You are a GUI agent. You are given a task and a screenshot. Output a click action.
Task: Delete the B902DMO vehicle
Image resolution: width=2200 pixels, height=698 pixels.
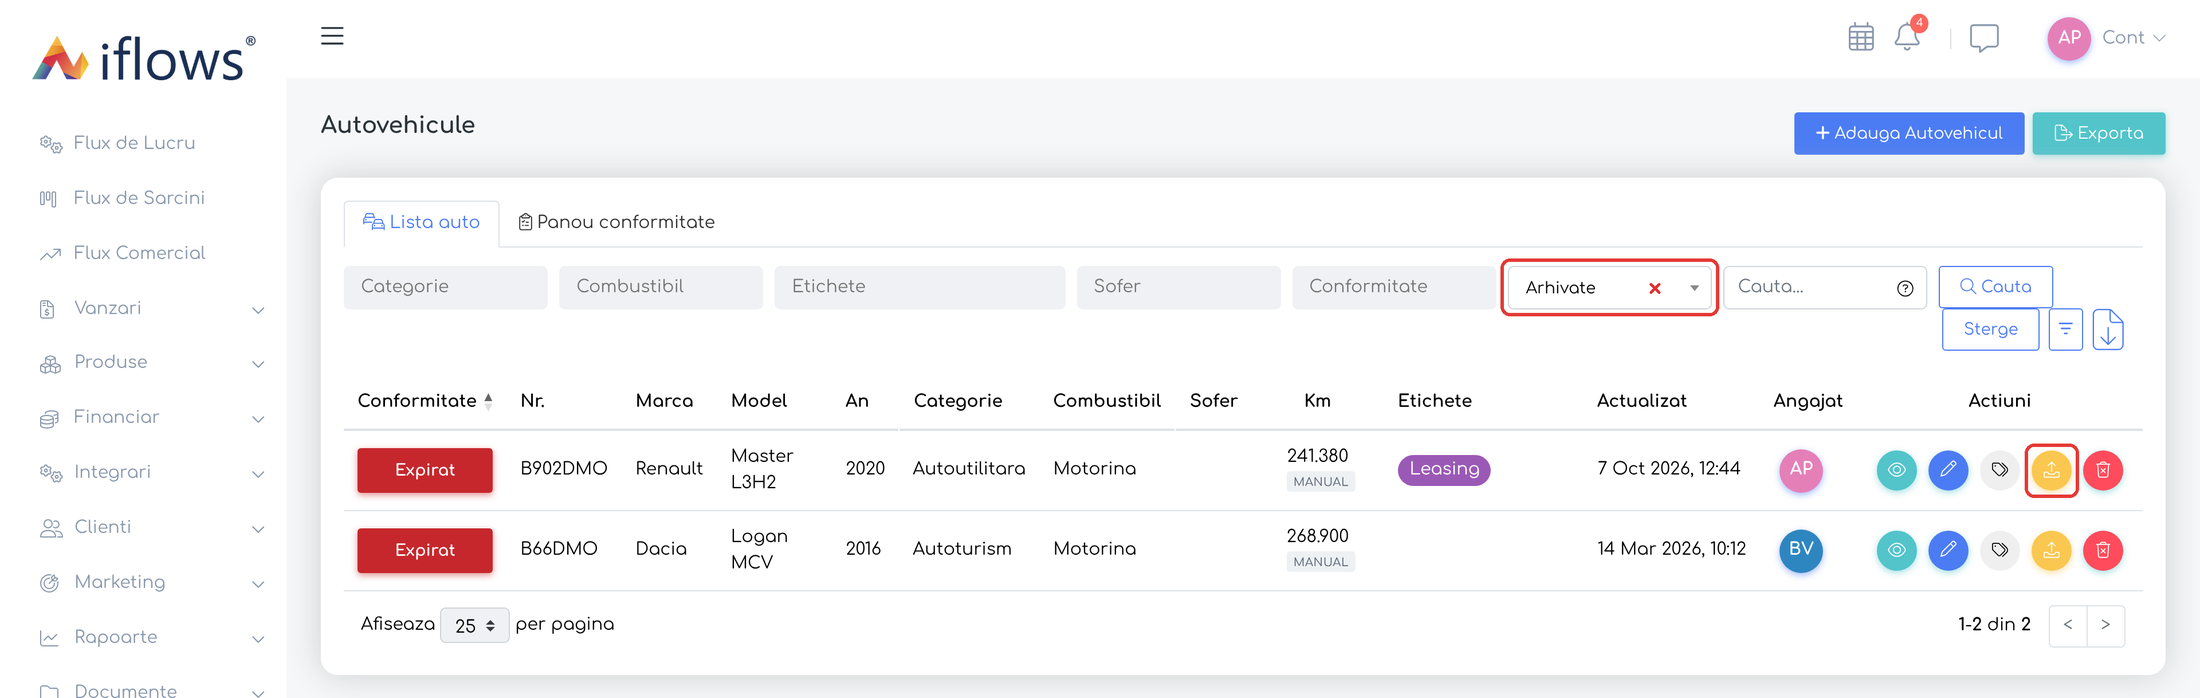coord(2103,470)
